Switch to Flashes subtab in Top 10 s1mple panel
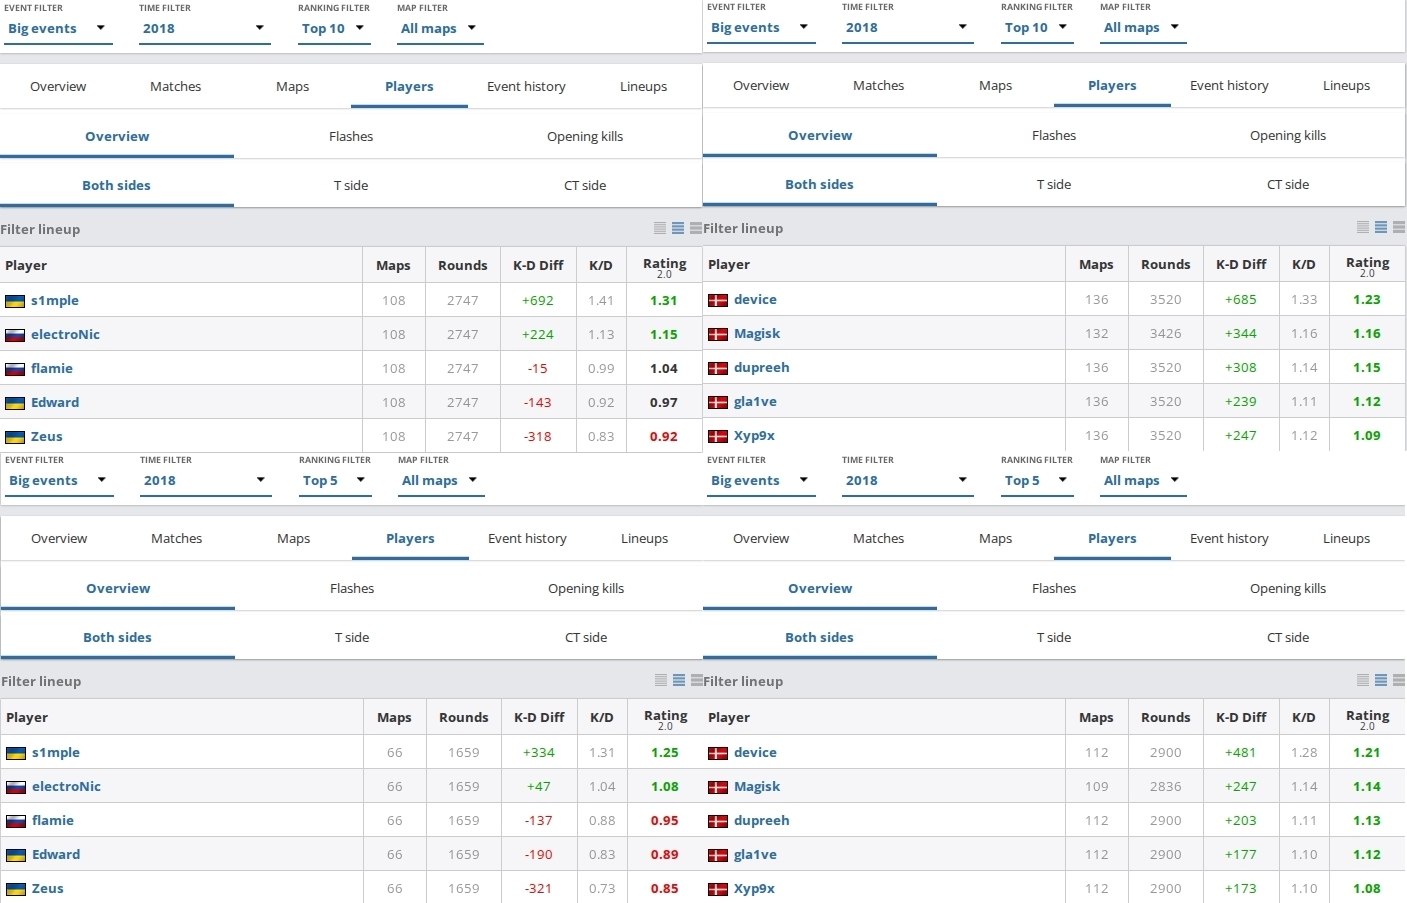This screenshot has height=903, width=1407. tap(351, 137)
